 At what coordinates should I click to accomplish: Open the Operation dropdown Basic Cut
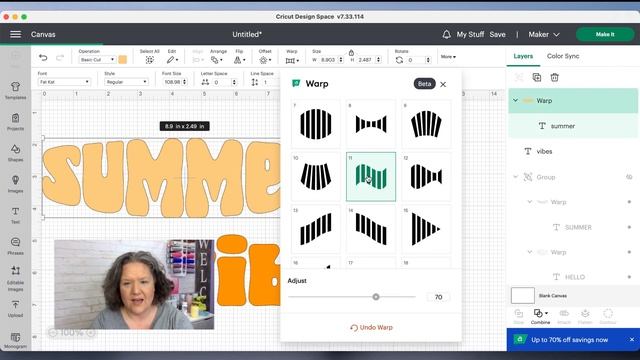[x=97, y=60]
